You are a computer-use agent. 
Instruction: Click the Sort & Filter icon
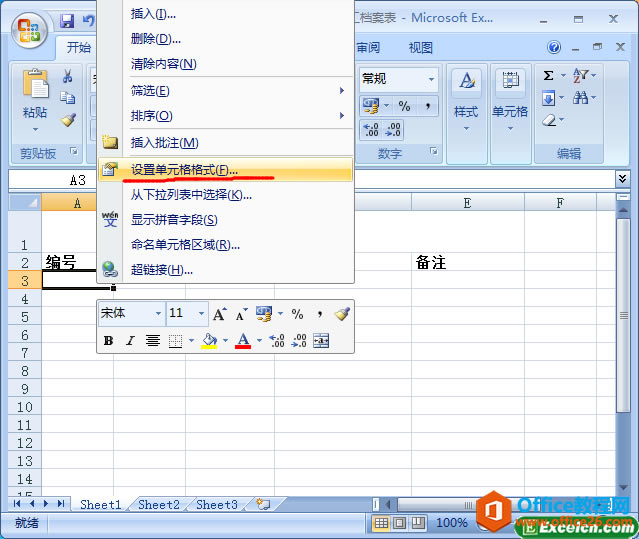point(581,75)
